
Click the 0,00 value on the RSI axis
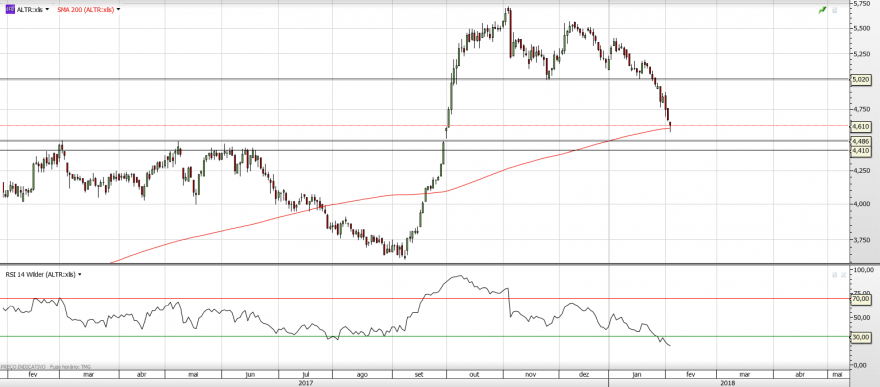[x=859, y=365]
